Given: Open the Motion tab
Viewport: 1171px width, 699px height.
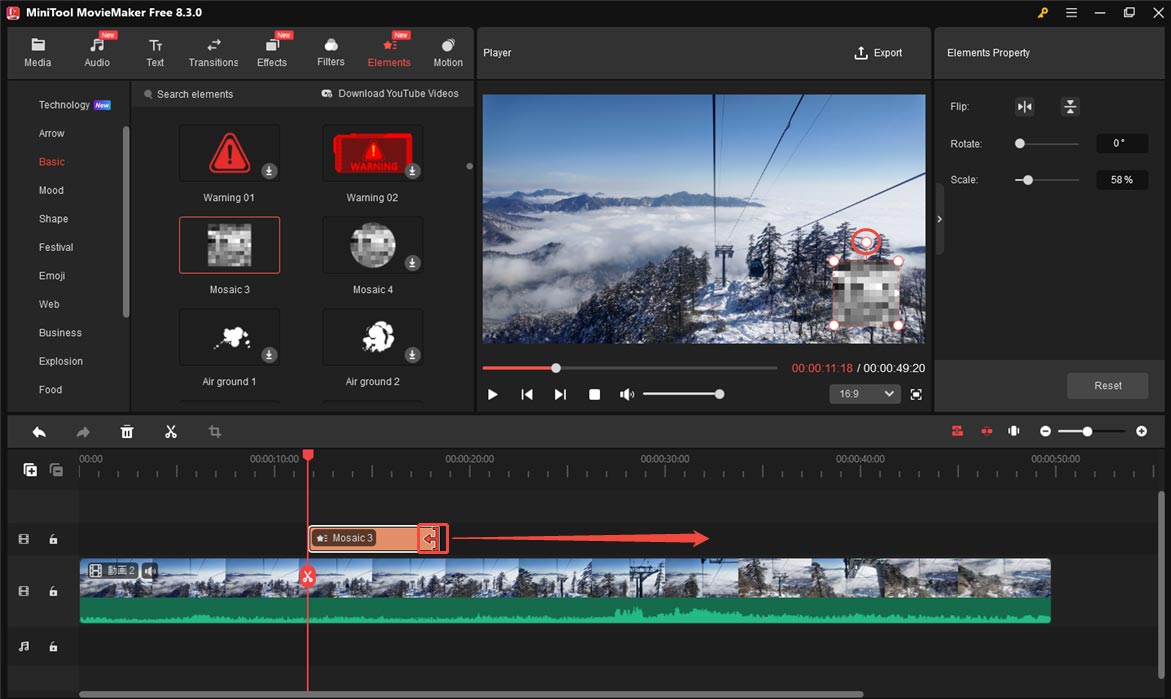Looking at the screenshot, I should 448,53.
